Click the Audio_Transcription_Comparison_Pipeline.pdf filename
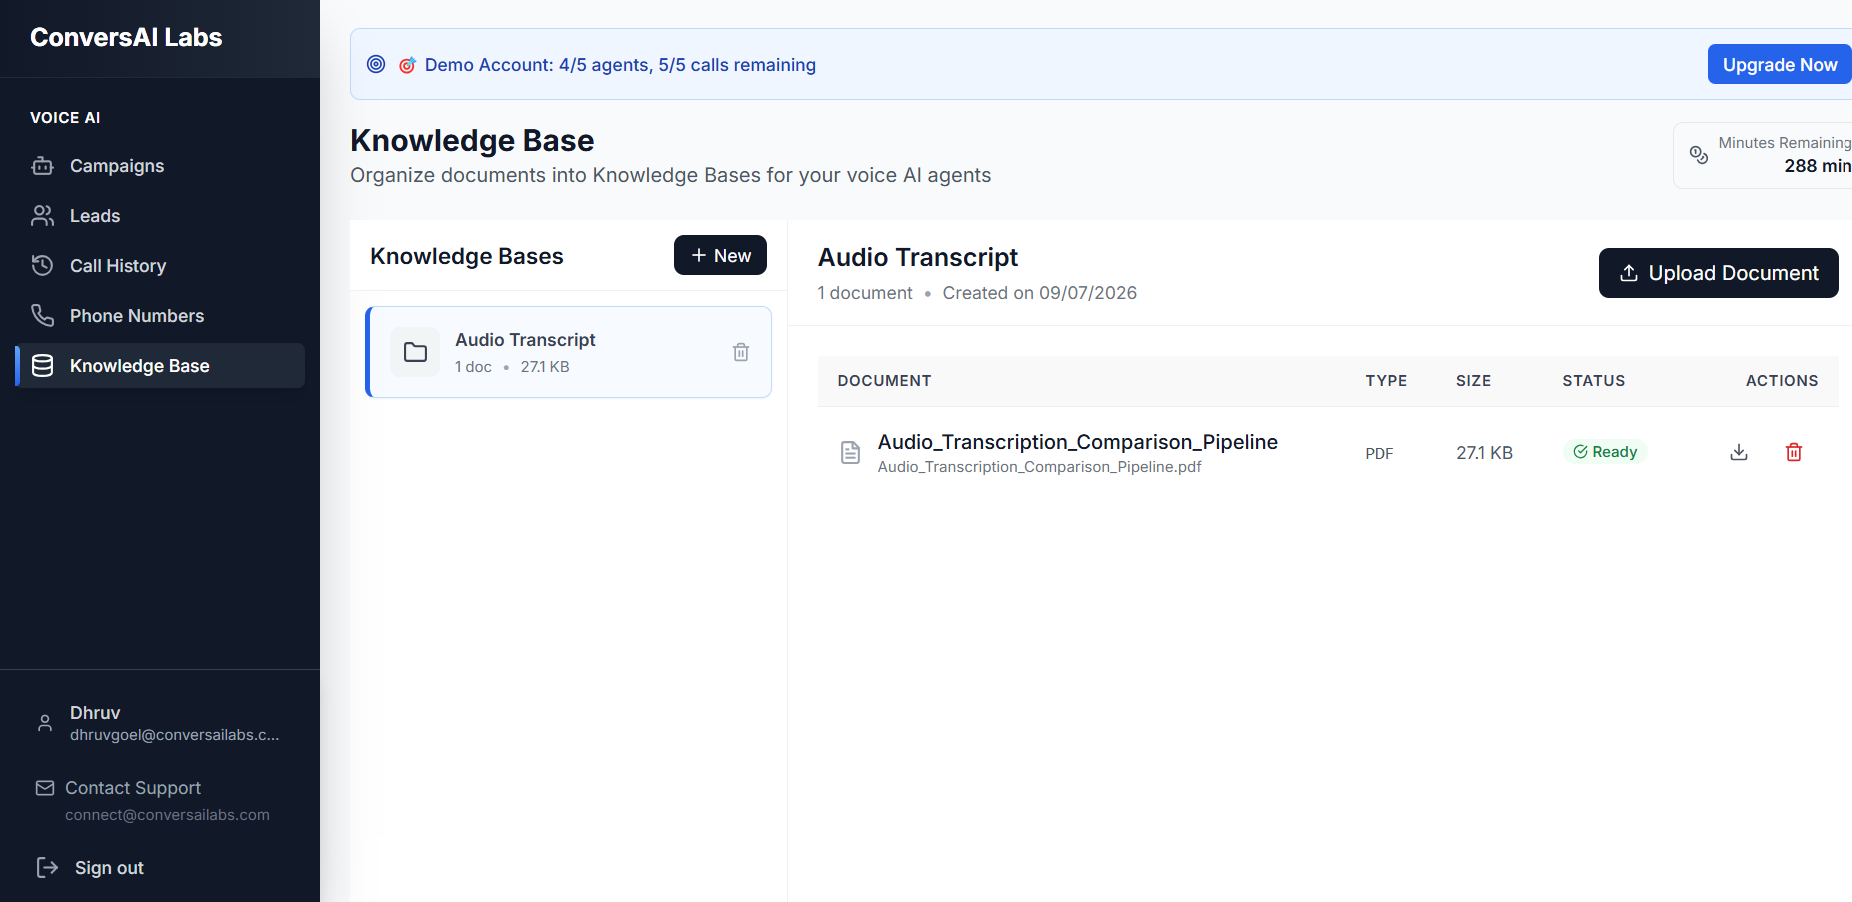1852x902 pixels. coord(1039,467)
